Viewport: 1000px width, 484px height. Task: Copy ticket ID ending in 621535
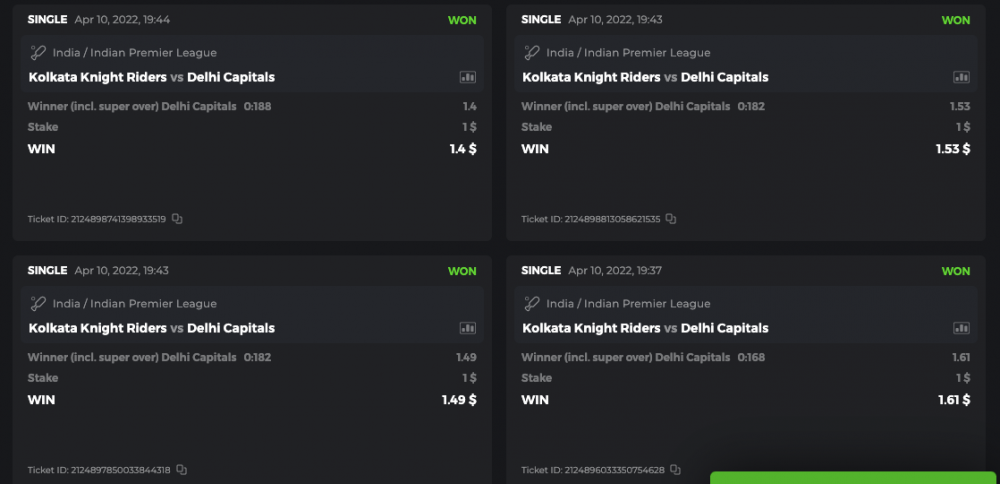point(671,219)
